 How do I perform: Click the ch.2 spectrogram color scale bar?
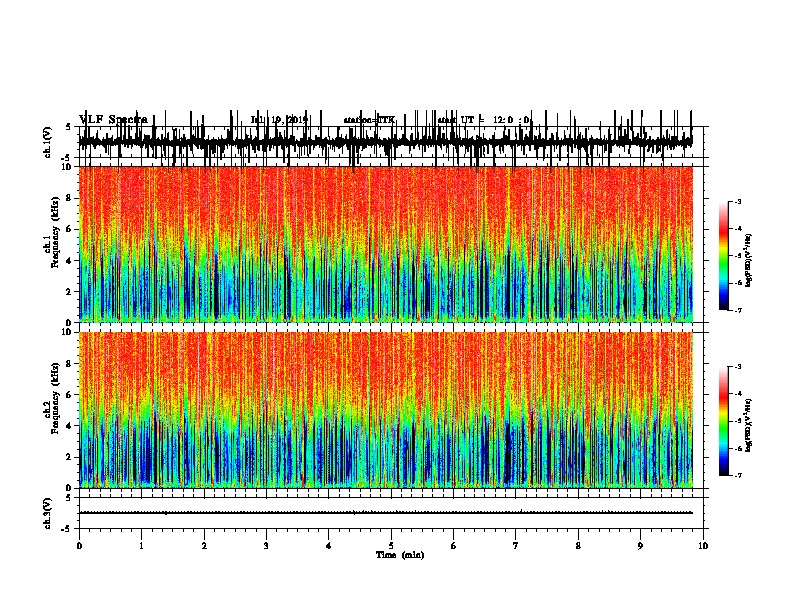click(x=724, y=421)
